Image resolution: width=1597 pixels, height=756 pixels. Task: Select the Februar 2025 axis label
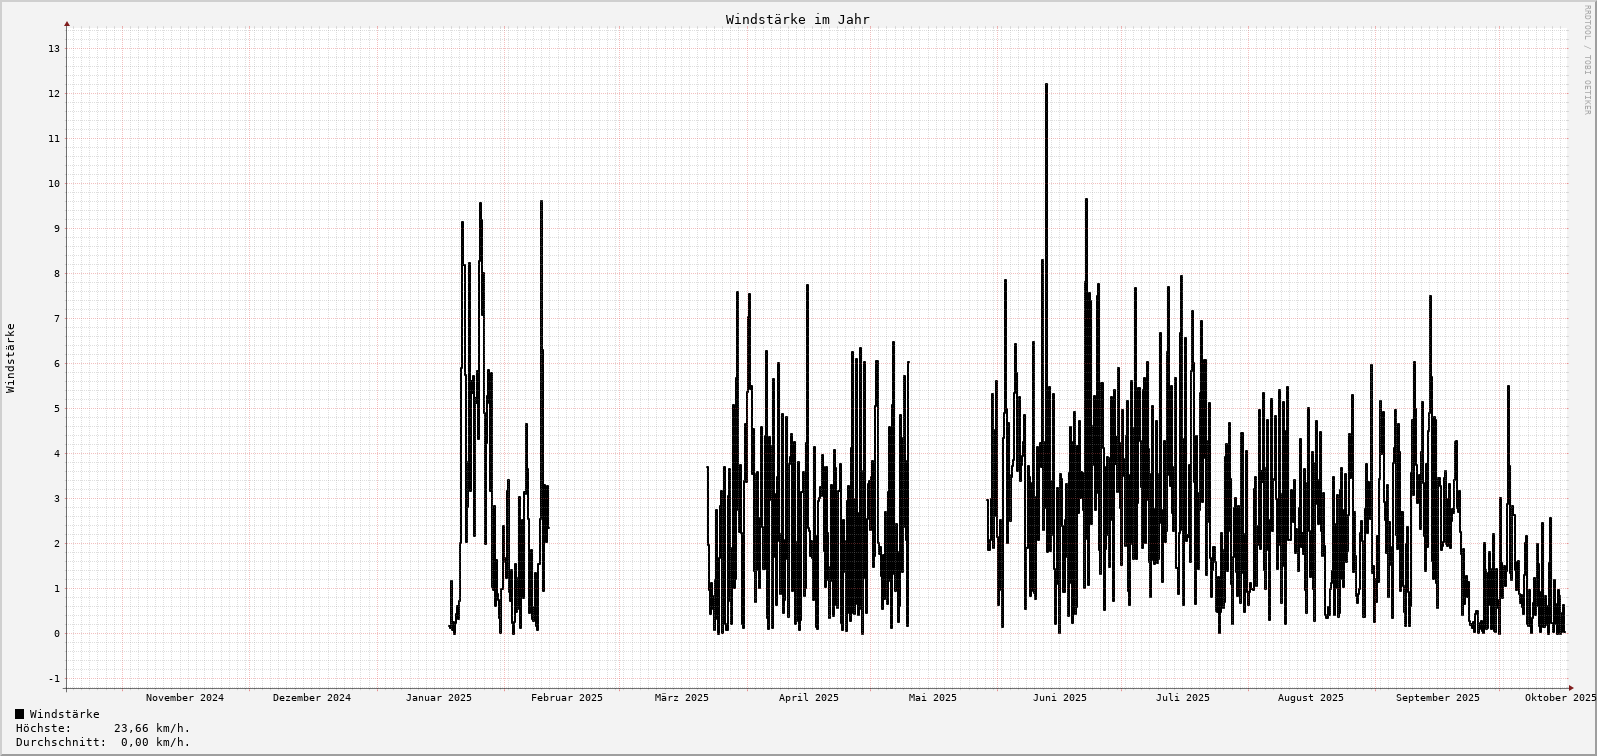click(x=567, y=698)
